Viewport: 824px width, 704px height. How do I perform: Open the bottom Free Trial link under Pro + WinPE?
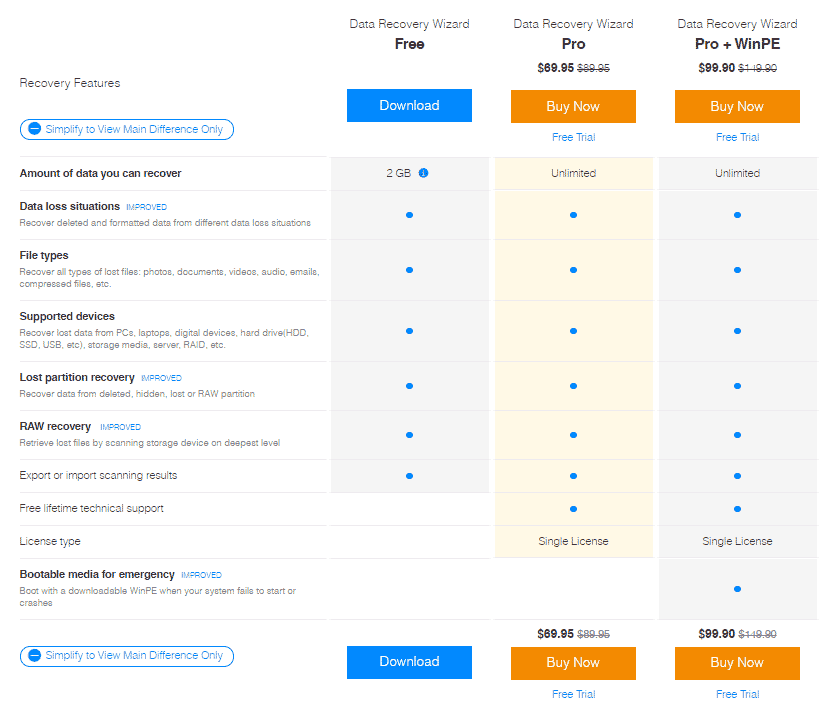tap(737, 694)
